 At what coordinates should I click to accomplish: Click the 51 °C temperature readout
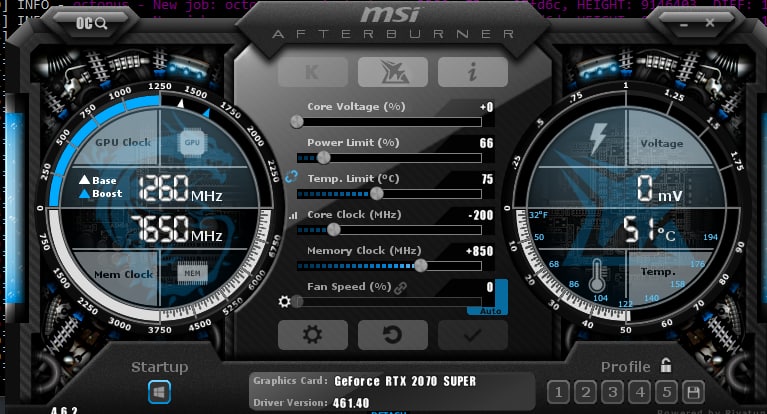tap(648, 230)
